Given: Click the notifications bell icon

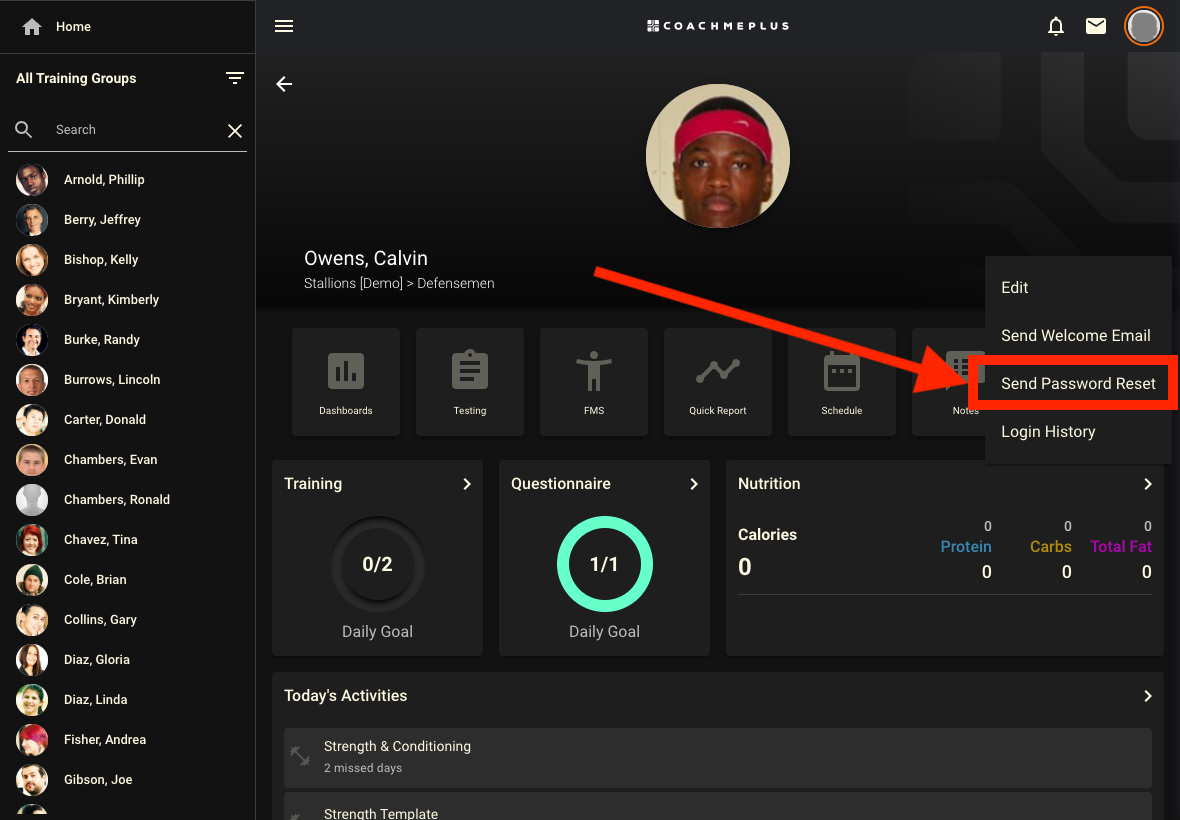Looking at the screenshot, I should pyautogui.click(x=1056, y=26).
